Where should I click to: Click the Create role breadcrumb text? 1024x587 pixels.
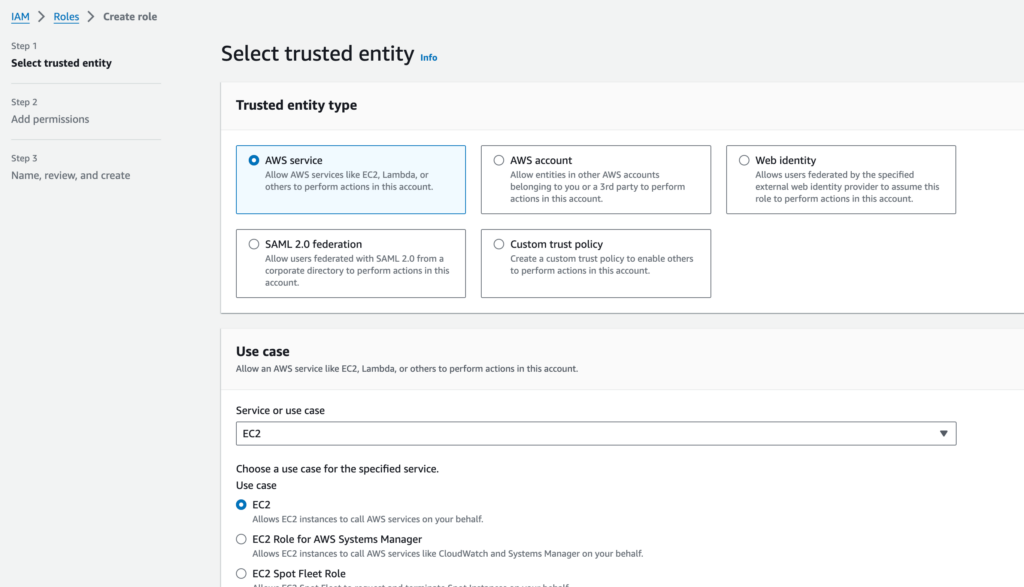pyautogui.click(x=130, y=16)
